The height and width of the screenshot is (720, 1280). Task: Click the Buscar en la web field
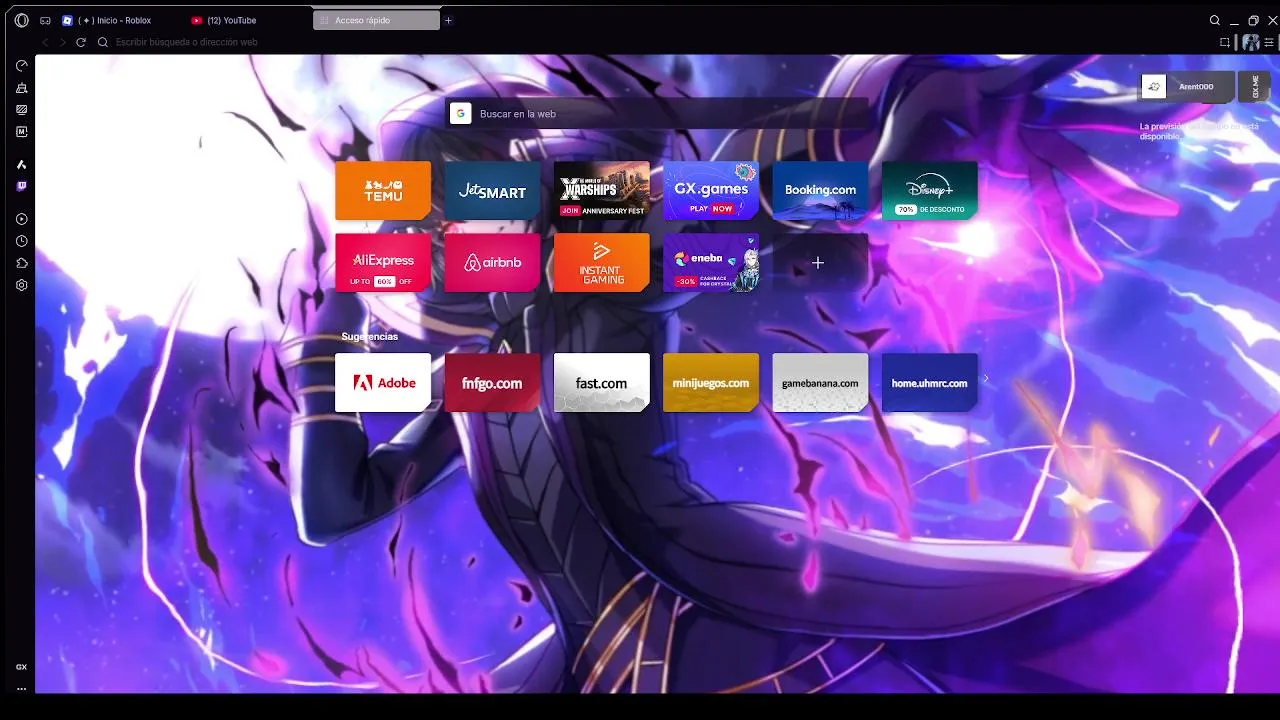pyautogui.click(x=658, y=113)
